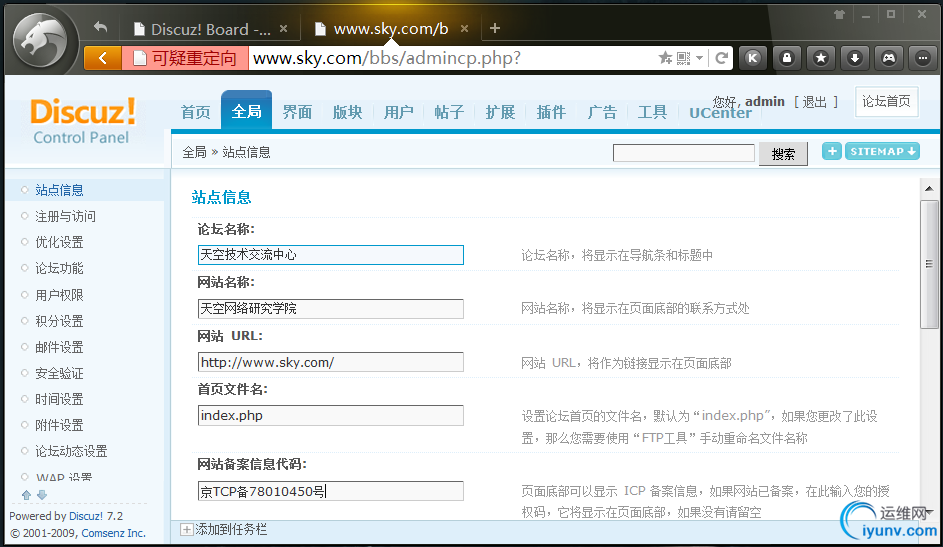Select 时间设置 in sidebar
943x547 pixels.
60,399
